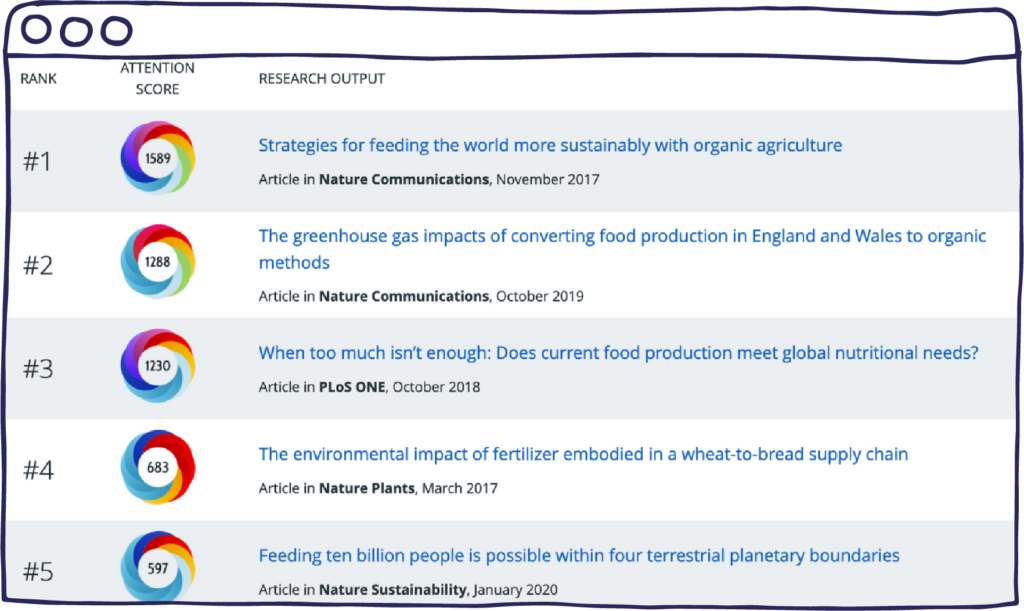Click the donut badge with score 683
Viewport: 1024px width, 611px height.
(157, 467)
